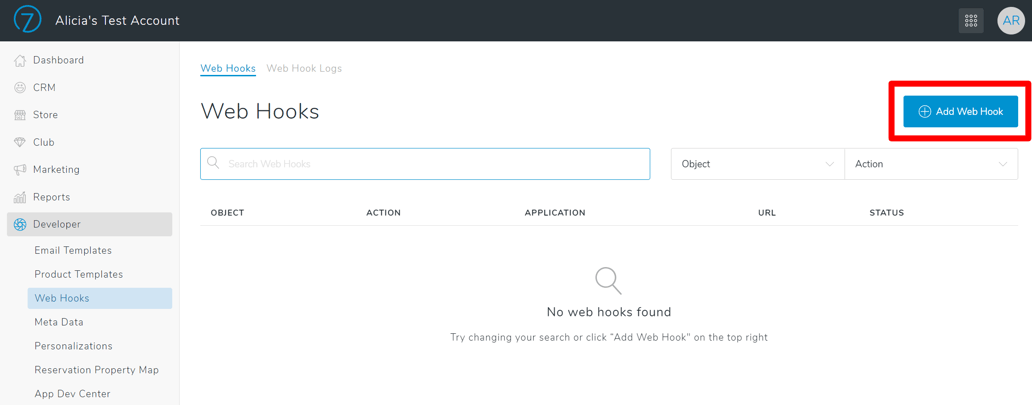
Task: Click the Marketing megaphone icon
Action: click(20, 170)
